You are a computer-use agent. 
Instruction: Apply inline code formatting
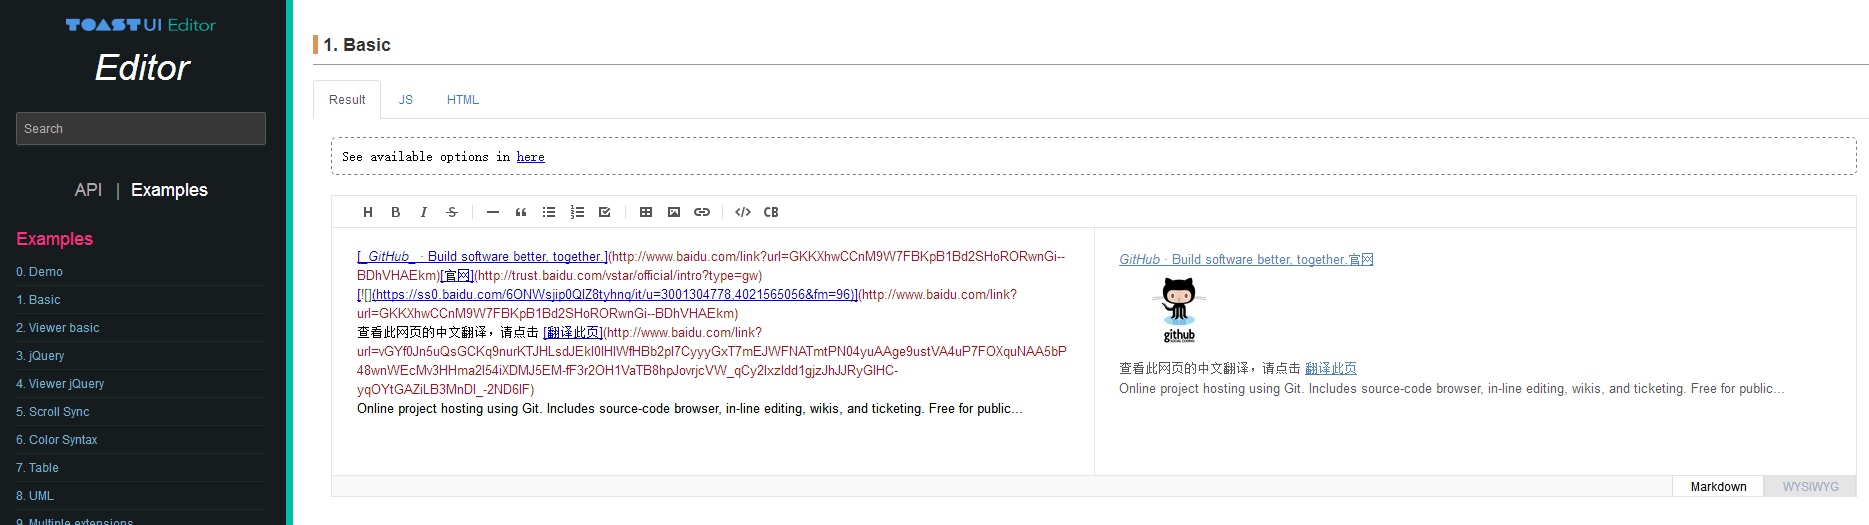(743, 212)
